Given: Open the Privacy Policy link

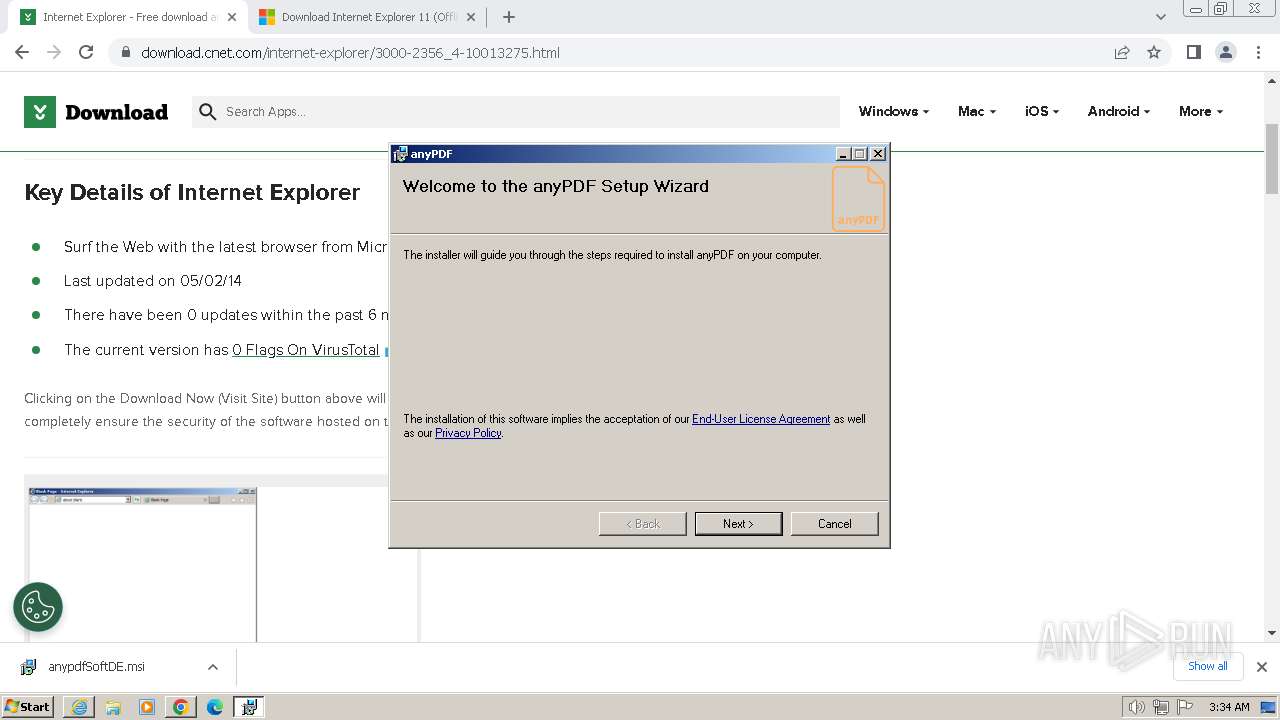Looking at the screenshot, I should tap(468, 433).
